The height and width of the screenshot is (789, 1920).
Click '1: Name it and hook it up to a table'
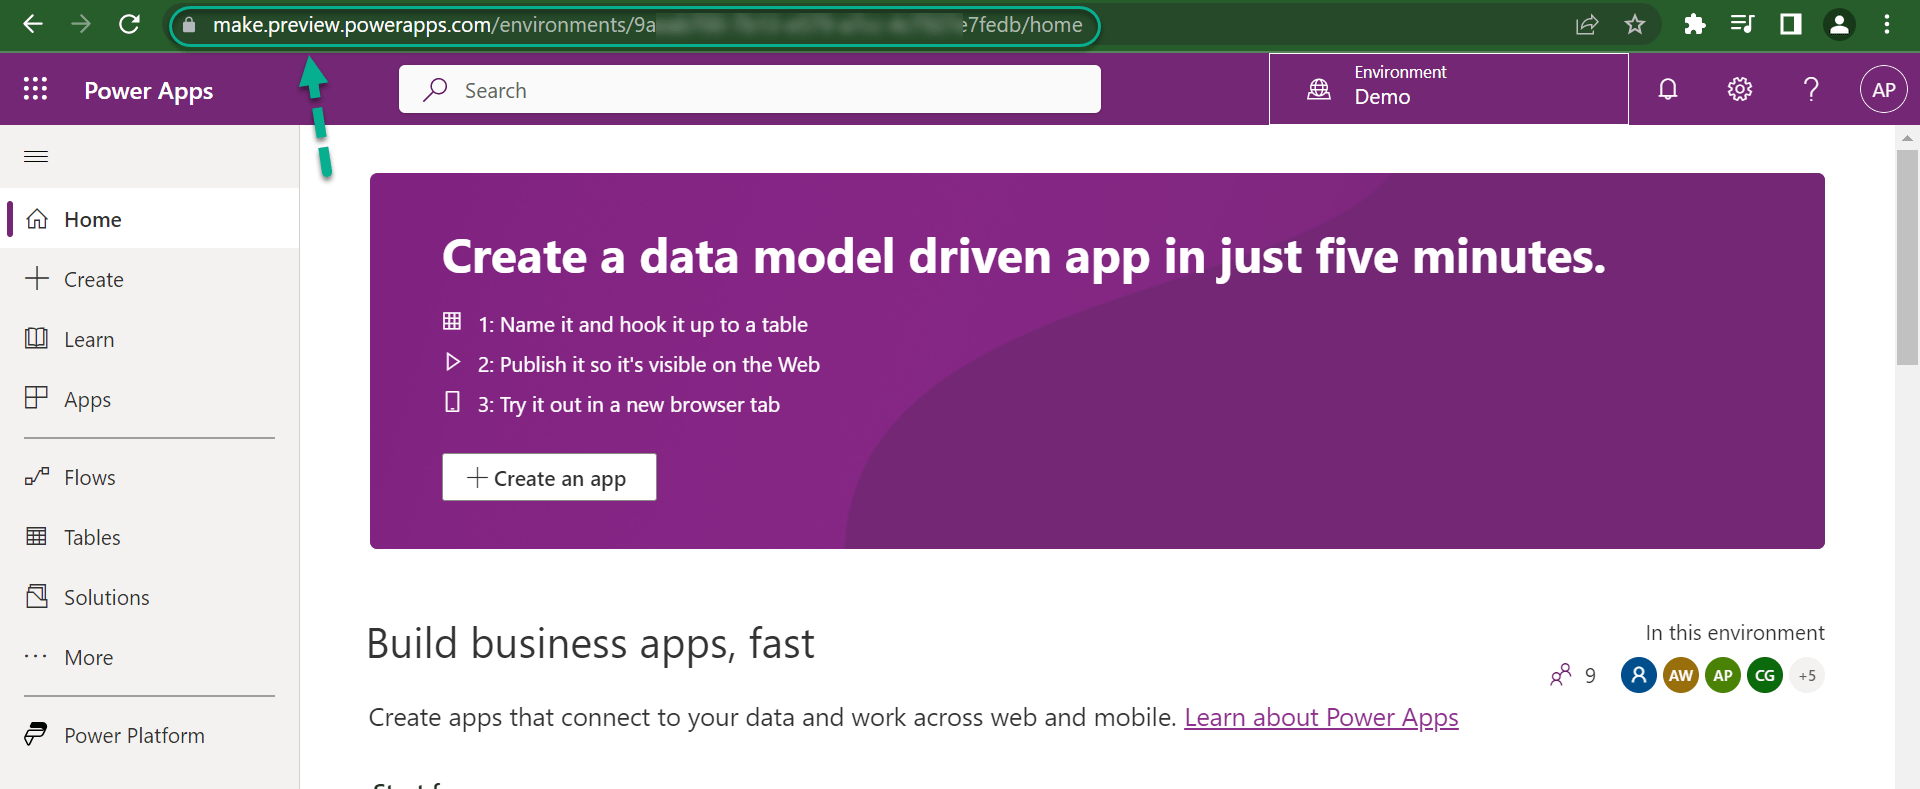pos(643,325)
